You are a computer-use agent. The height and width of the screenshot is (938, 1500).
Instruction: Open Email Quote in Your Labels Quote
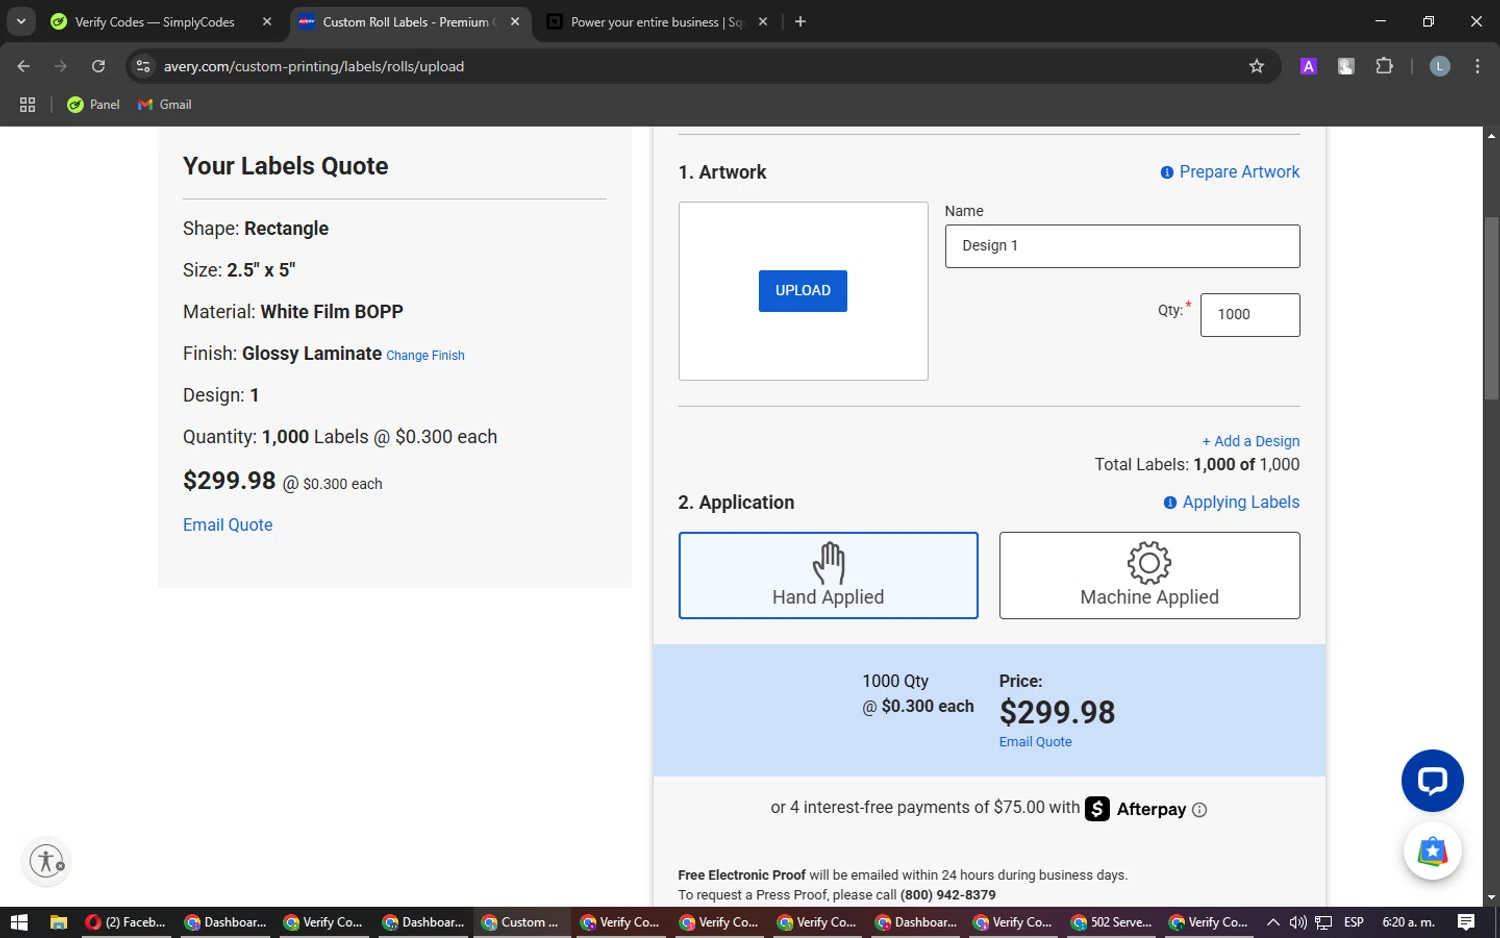pyautogui.click(x=228, y=525)
